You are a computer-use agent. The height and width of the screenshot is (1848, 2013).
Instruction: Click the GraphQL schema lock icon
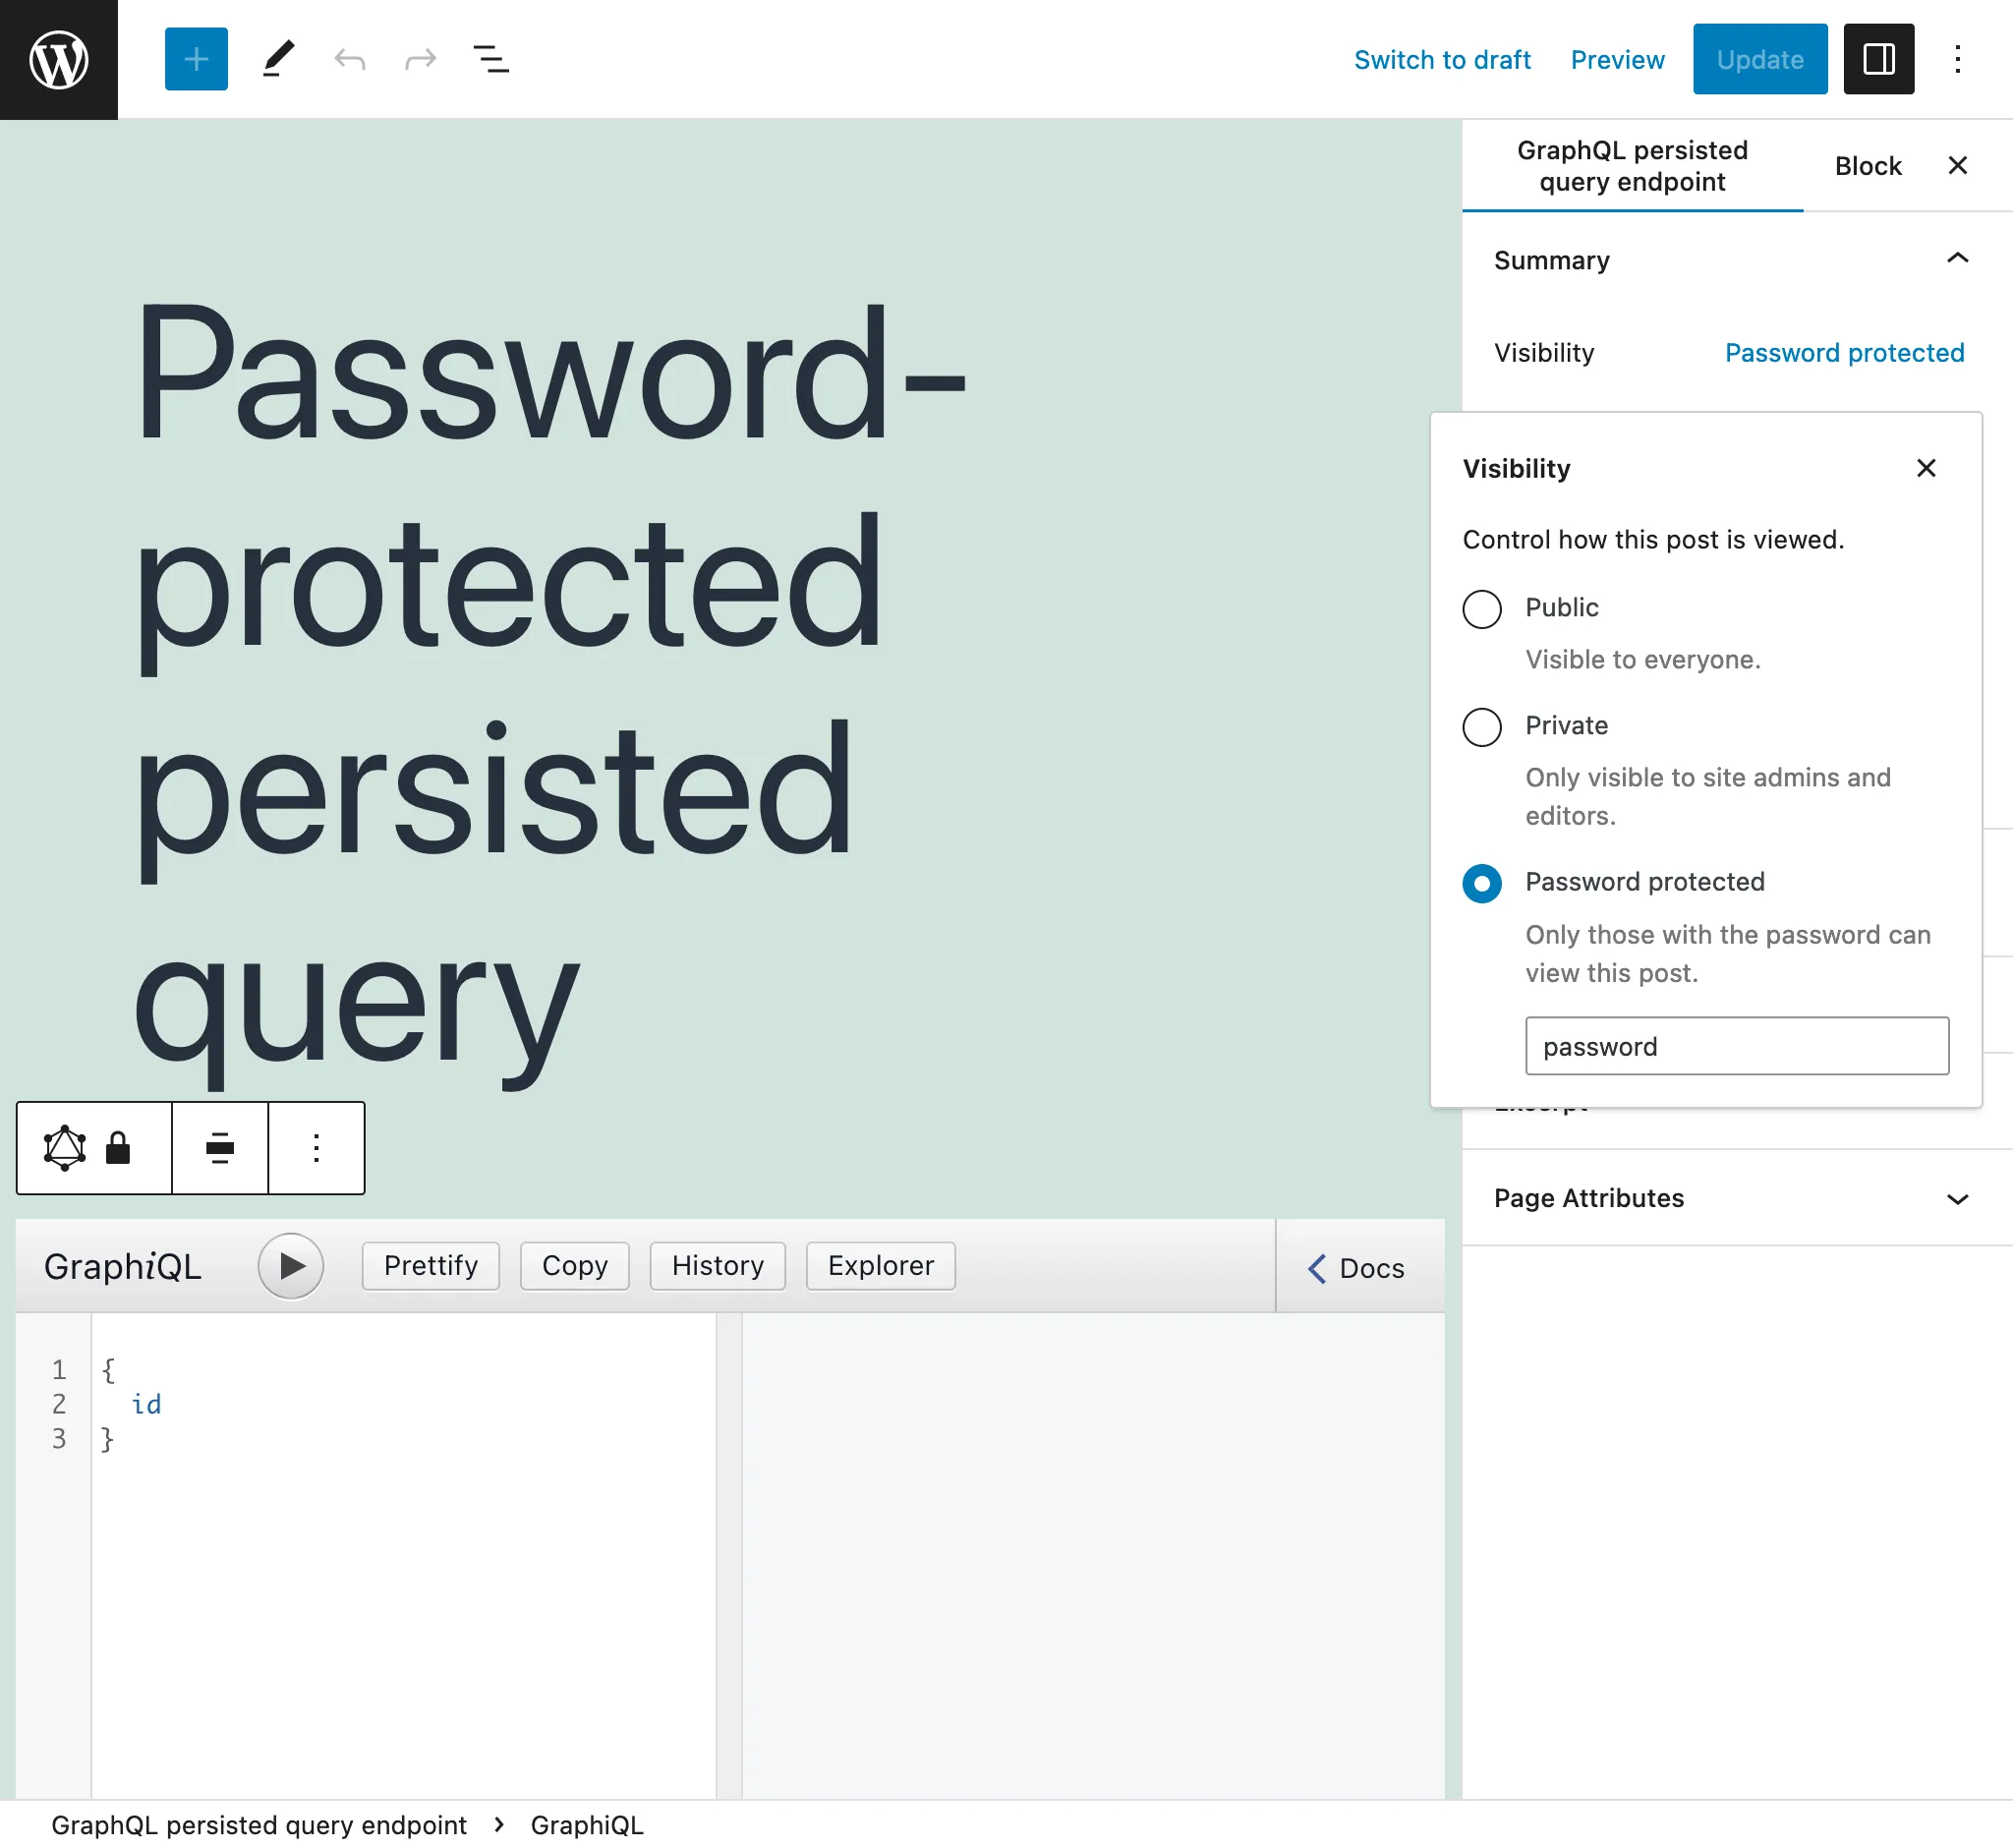tap(119, 1148)
